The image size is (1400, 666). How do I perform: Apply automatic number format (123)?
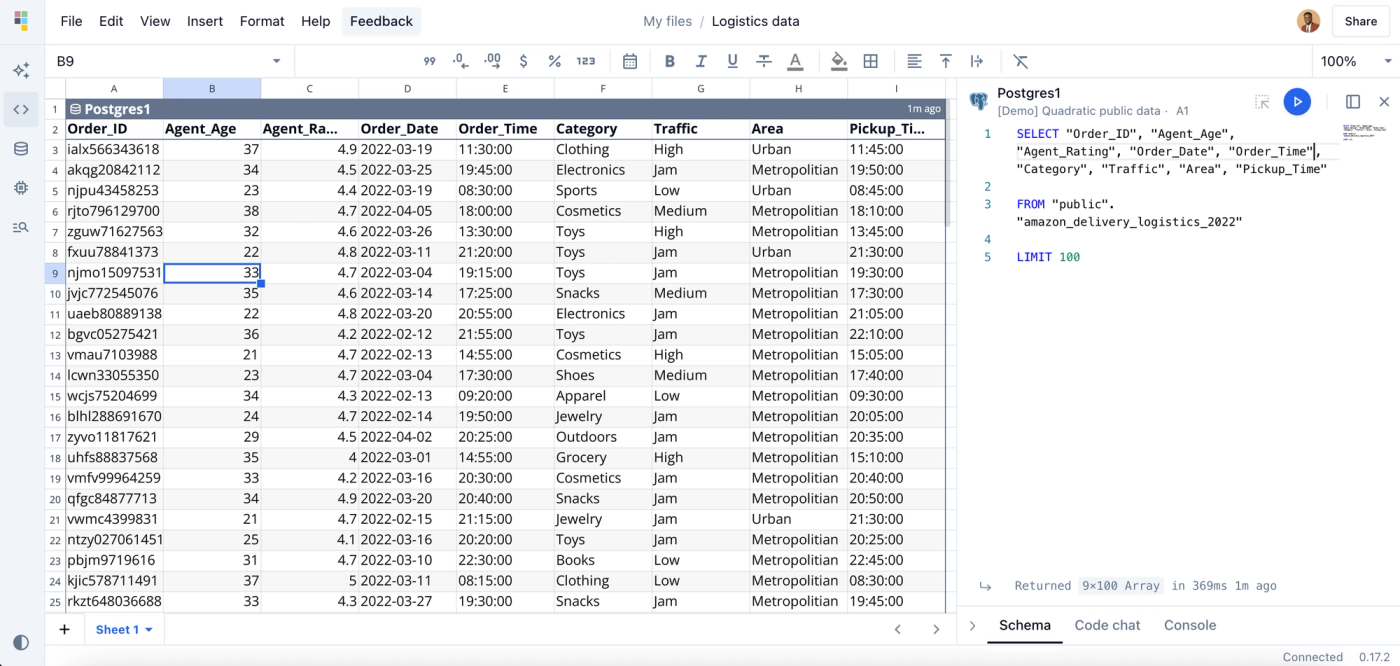coord(586,61)
